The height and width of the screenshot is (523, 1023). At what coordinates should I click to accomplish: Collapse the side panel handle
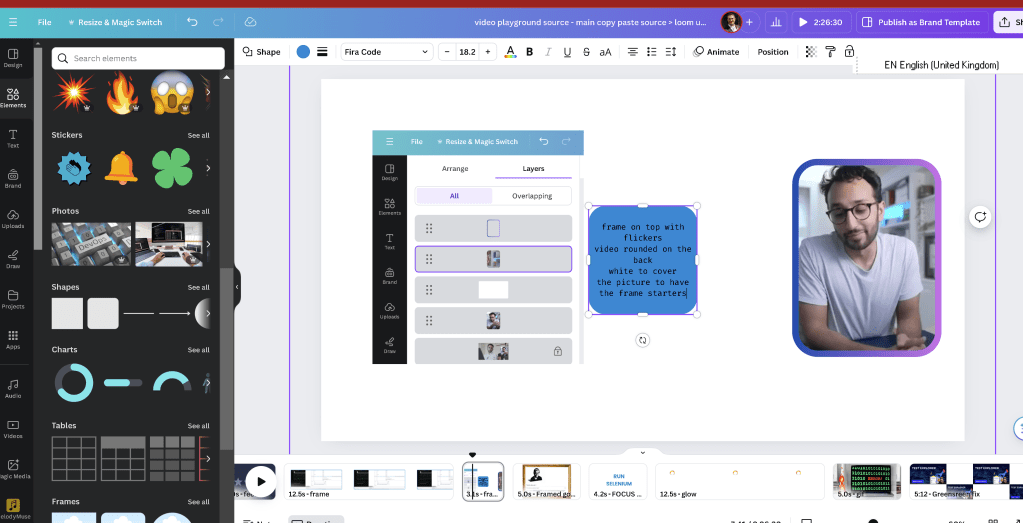[x=237, y=287]
